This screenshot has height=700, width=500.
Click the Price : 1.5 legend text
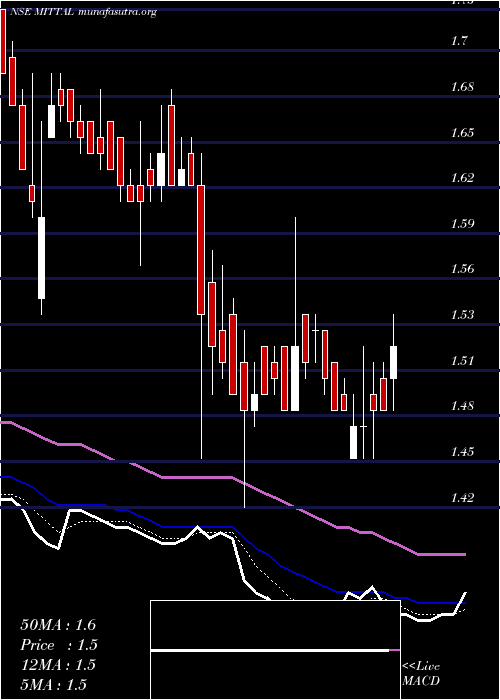click(x=59, y=645)
